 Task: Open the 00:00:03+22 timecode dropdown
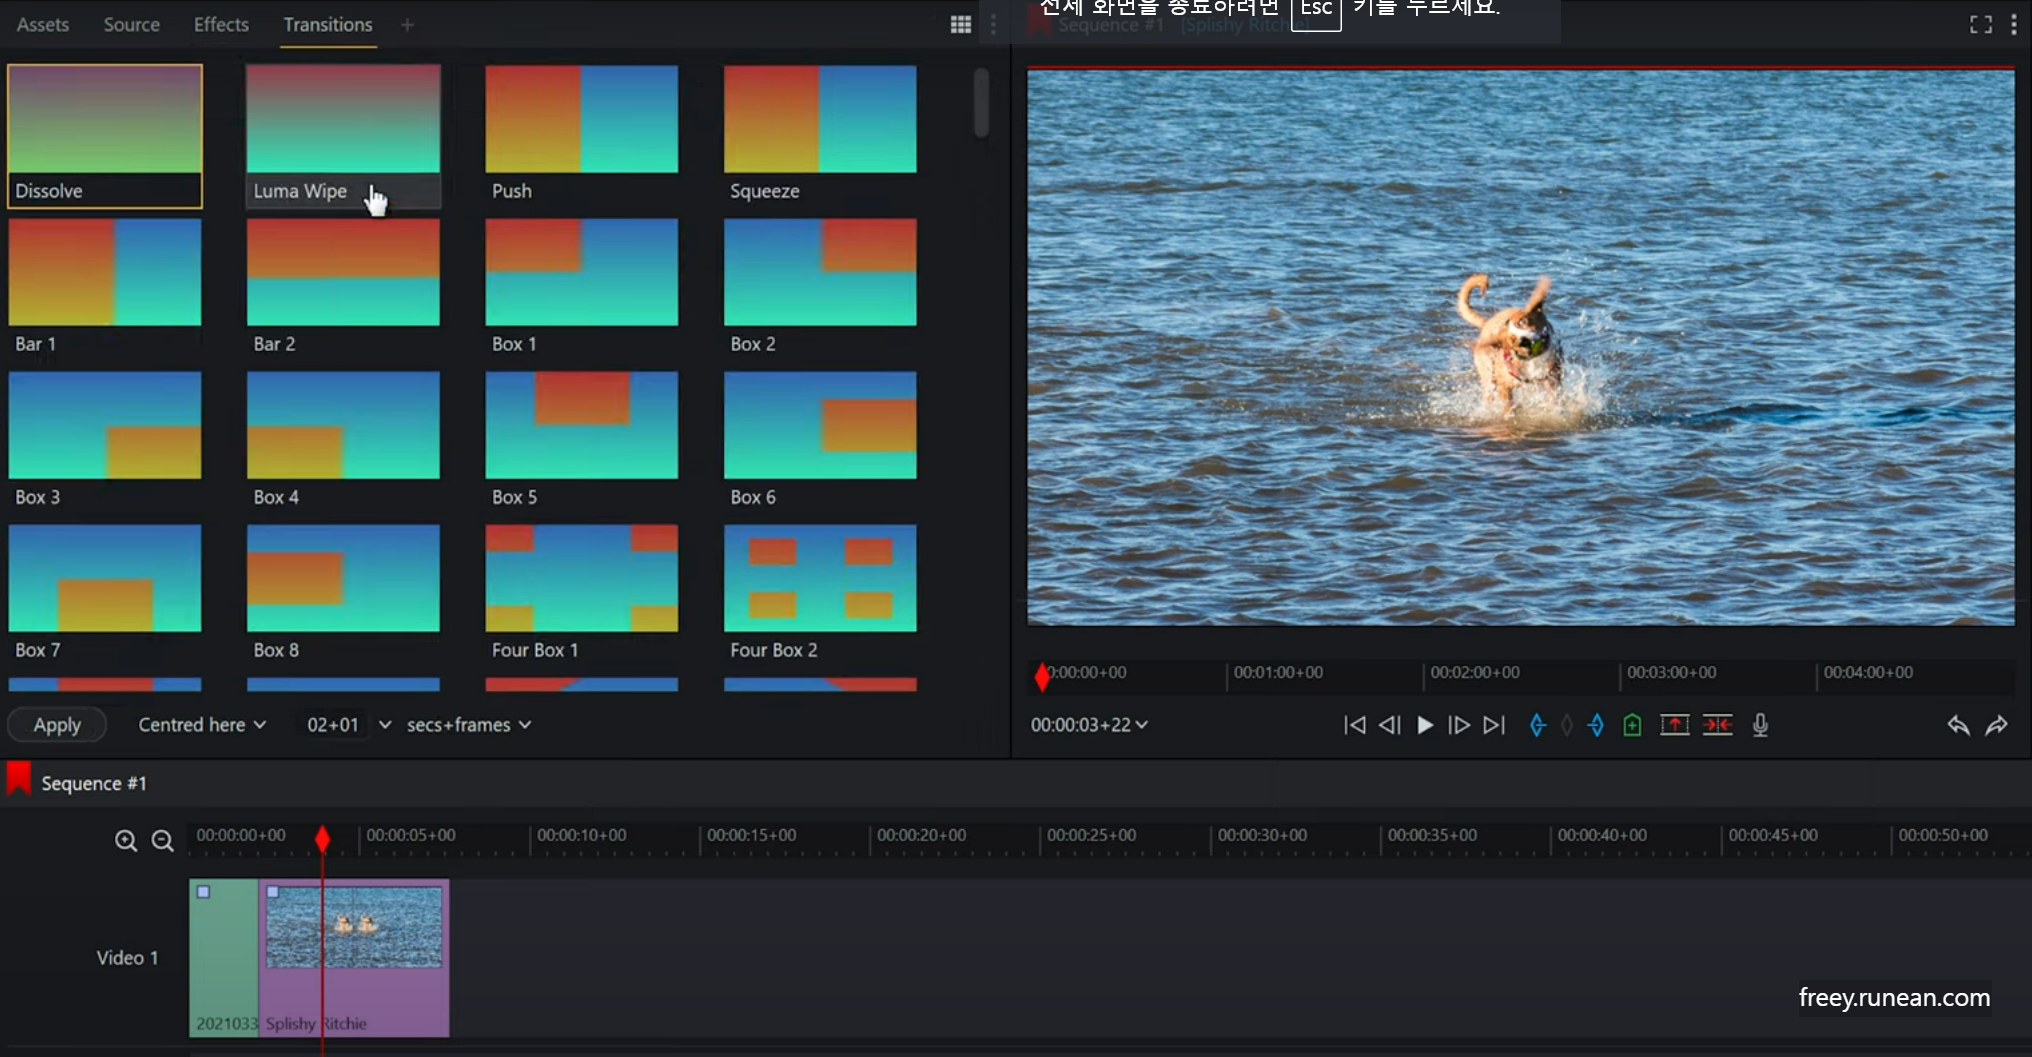pos(1089,725)
